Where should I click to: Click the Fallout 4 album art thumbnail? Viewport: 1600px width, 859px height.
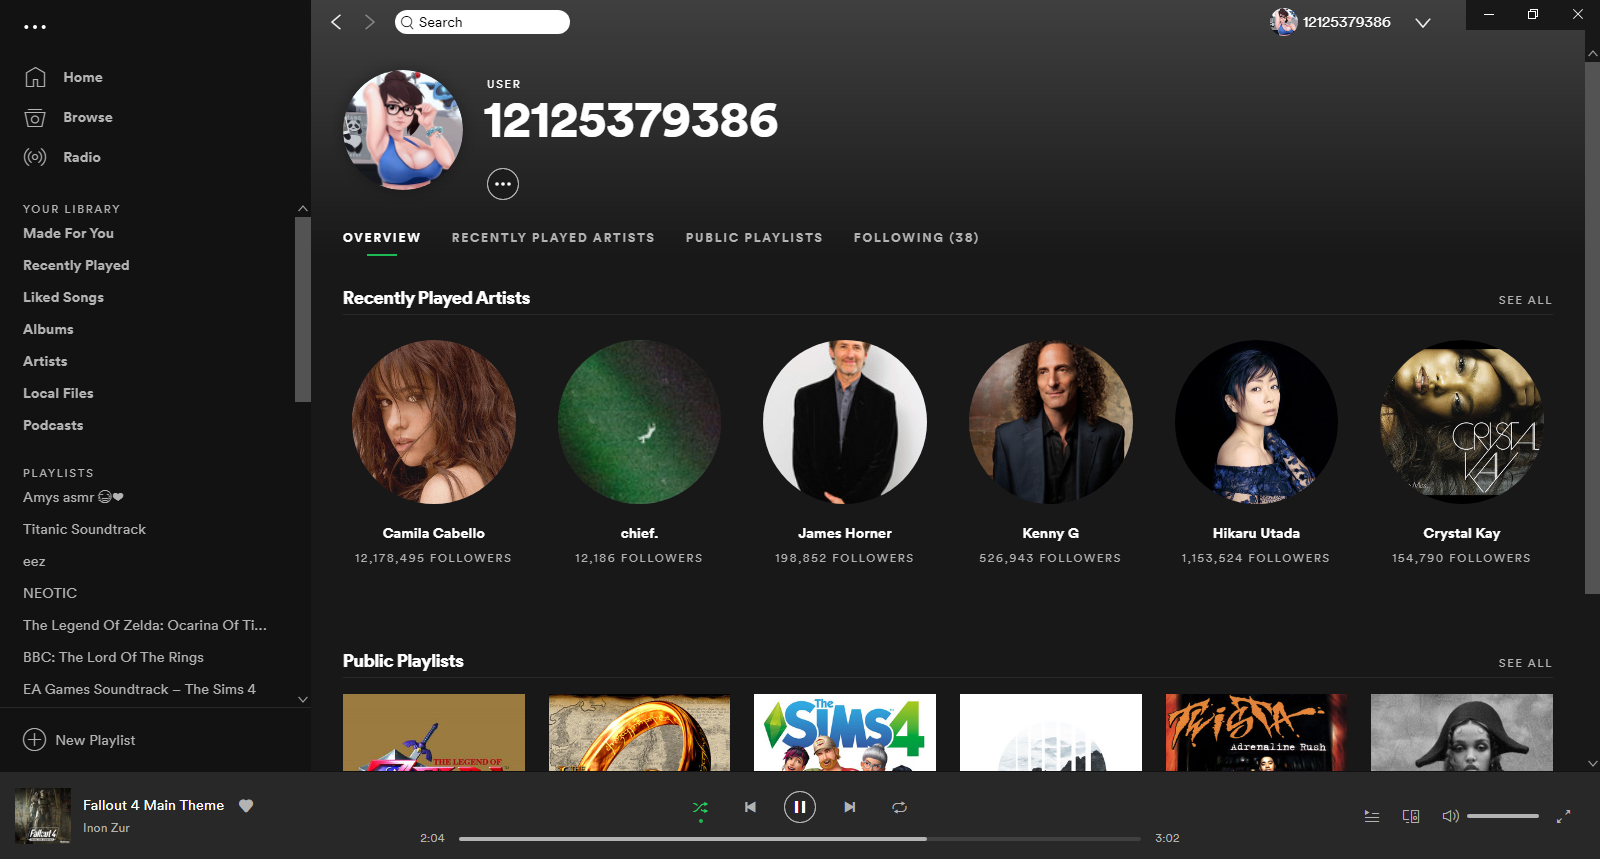coord(43,816)
